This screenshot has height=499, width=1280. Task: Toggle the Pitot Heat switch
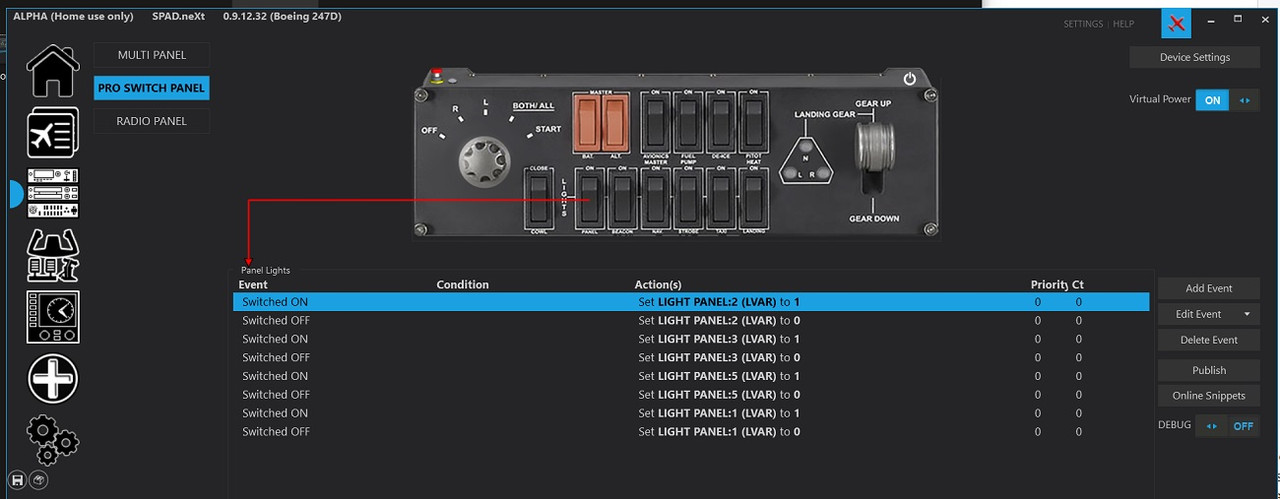click(x=753, y=121)
